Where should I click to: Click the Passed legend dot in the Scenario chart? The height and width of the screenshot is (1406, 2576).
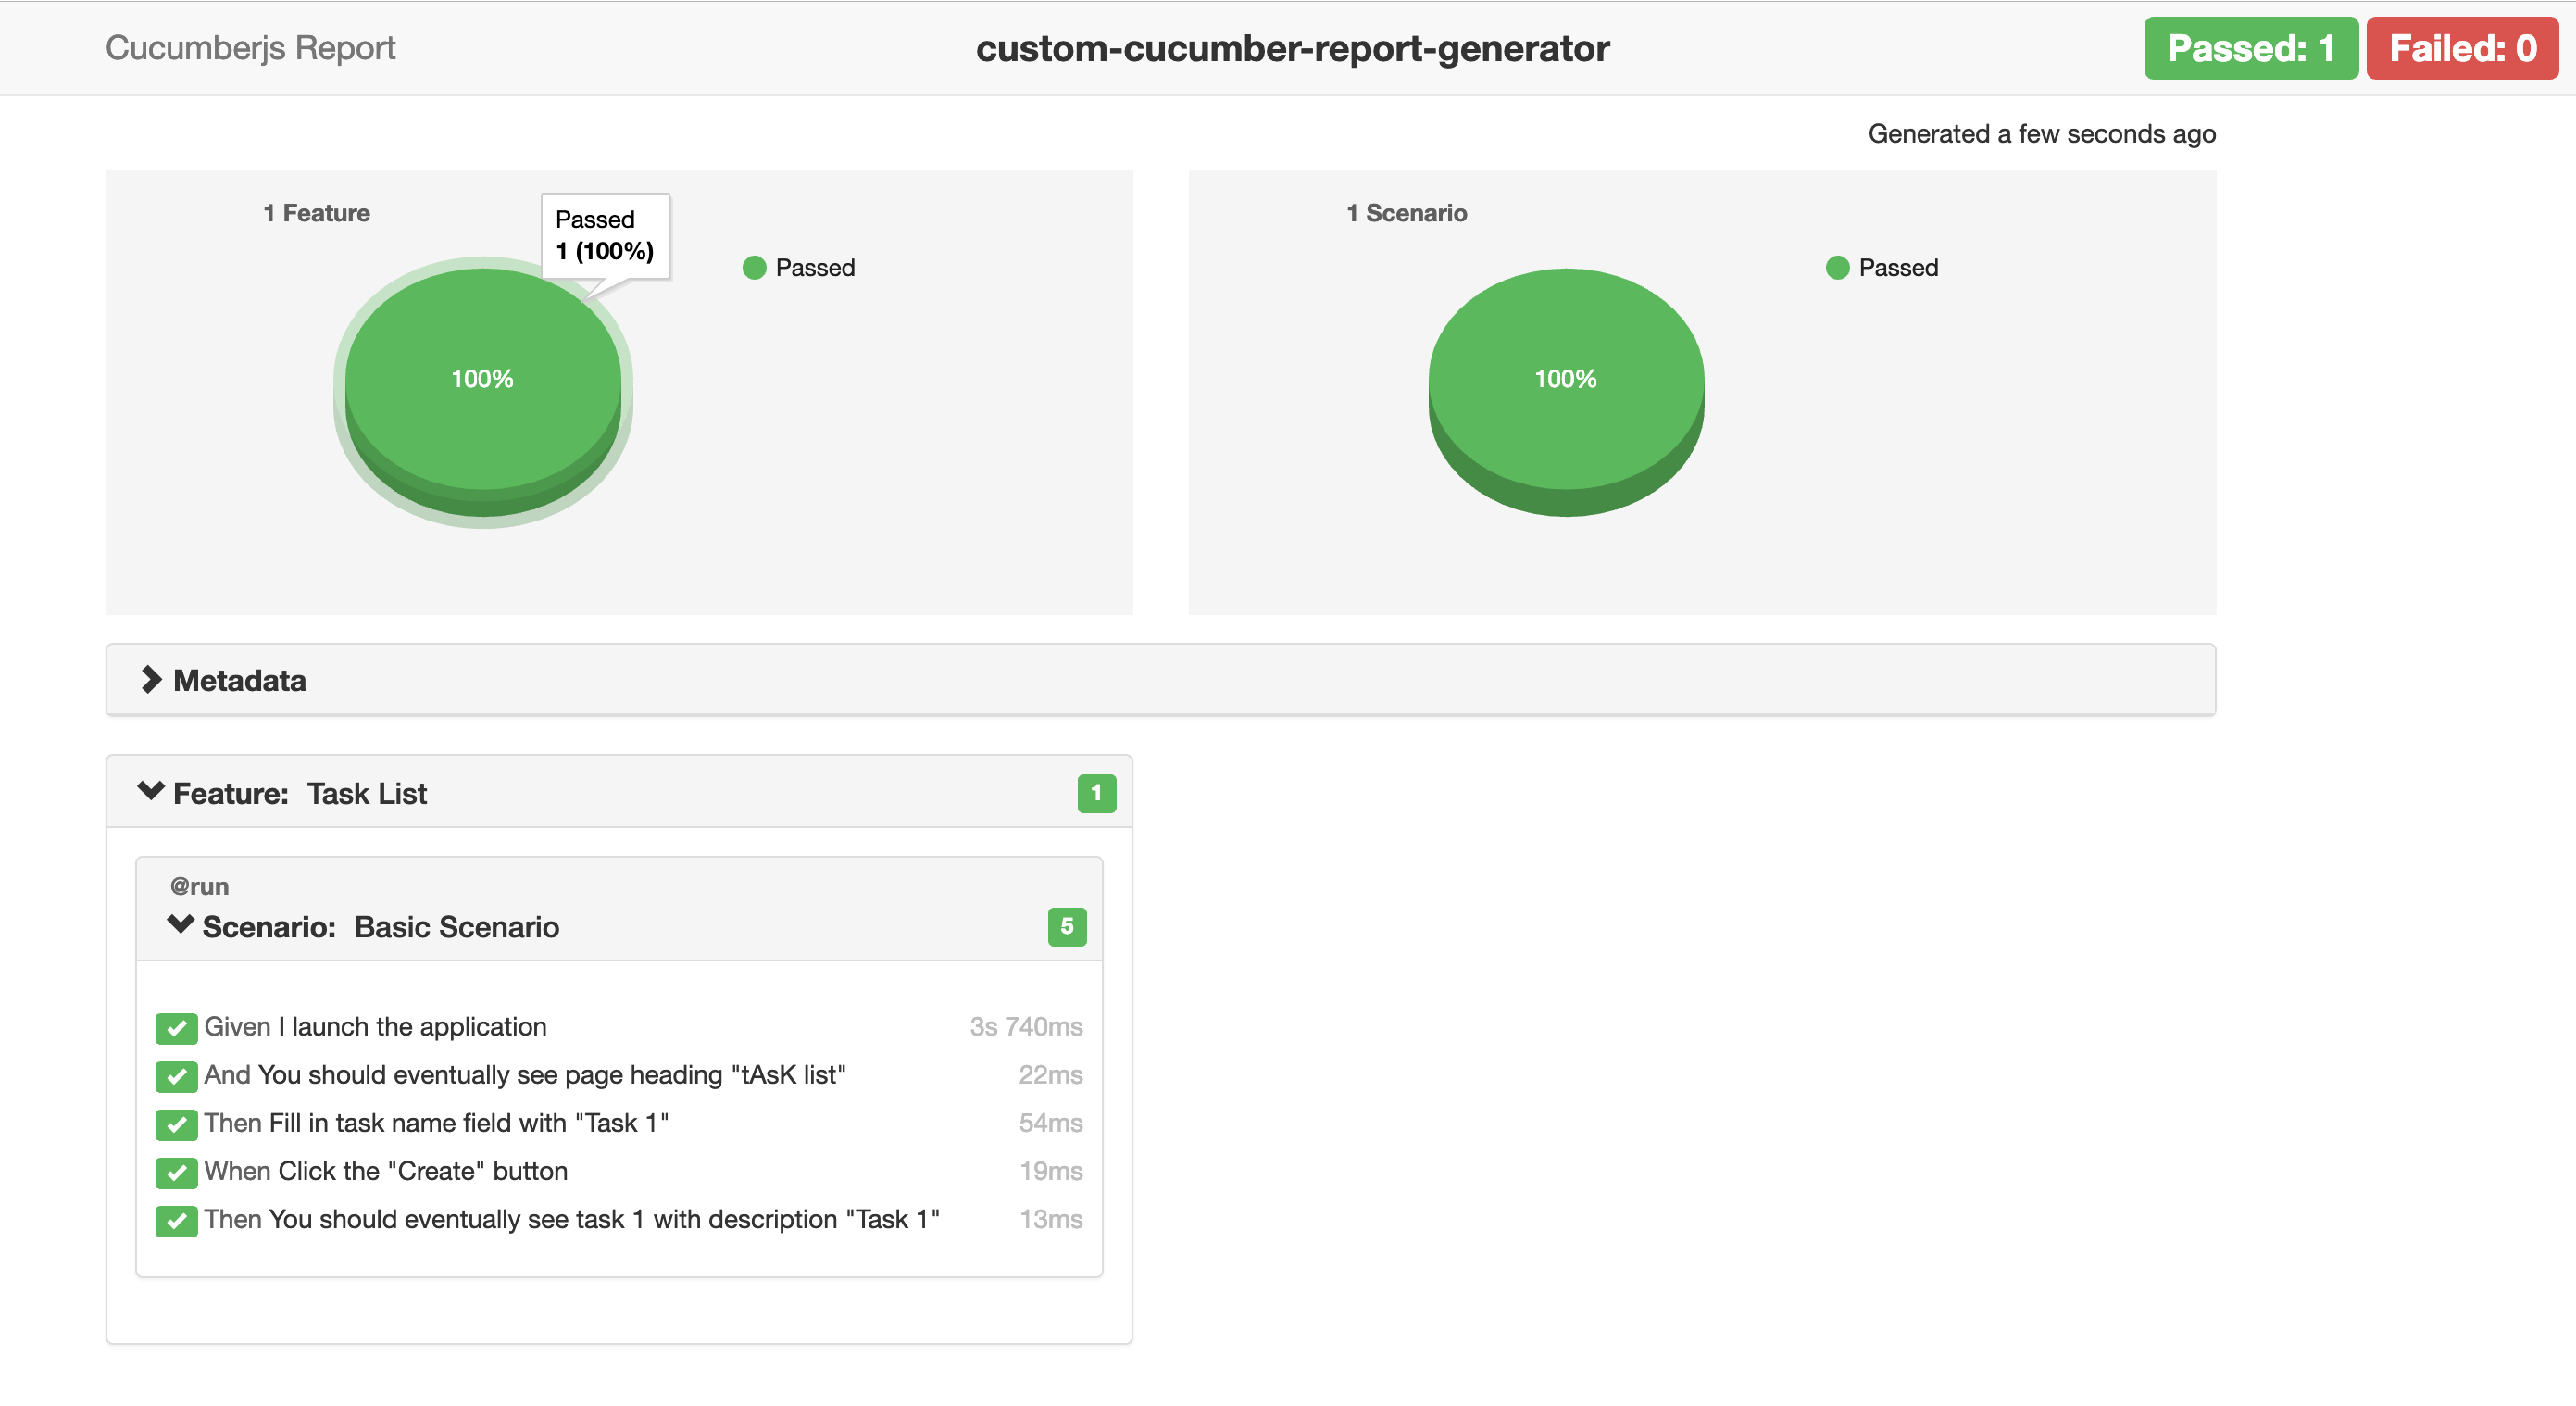pos(1837,267)
